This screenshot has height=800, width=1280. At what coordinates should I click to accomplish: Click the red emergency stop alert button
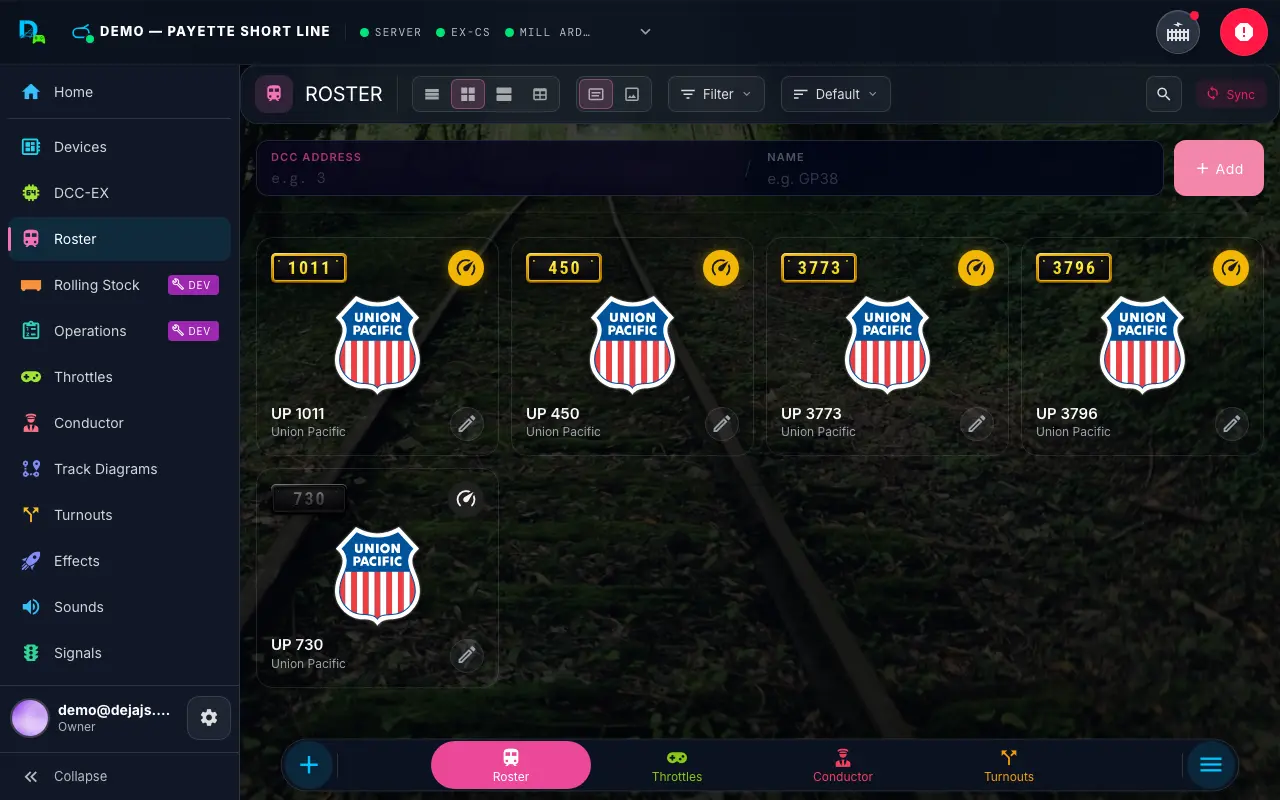1243,32
